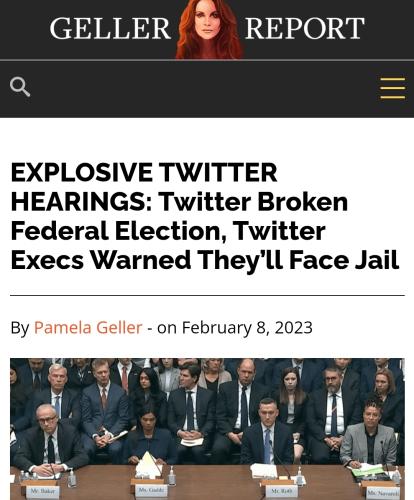The image size is (414, 500).
Task: Click the Mr. Roth nameplate in photo
Action: (279, 491)
